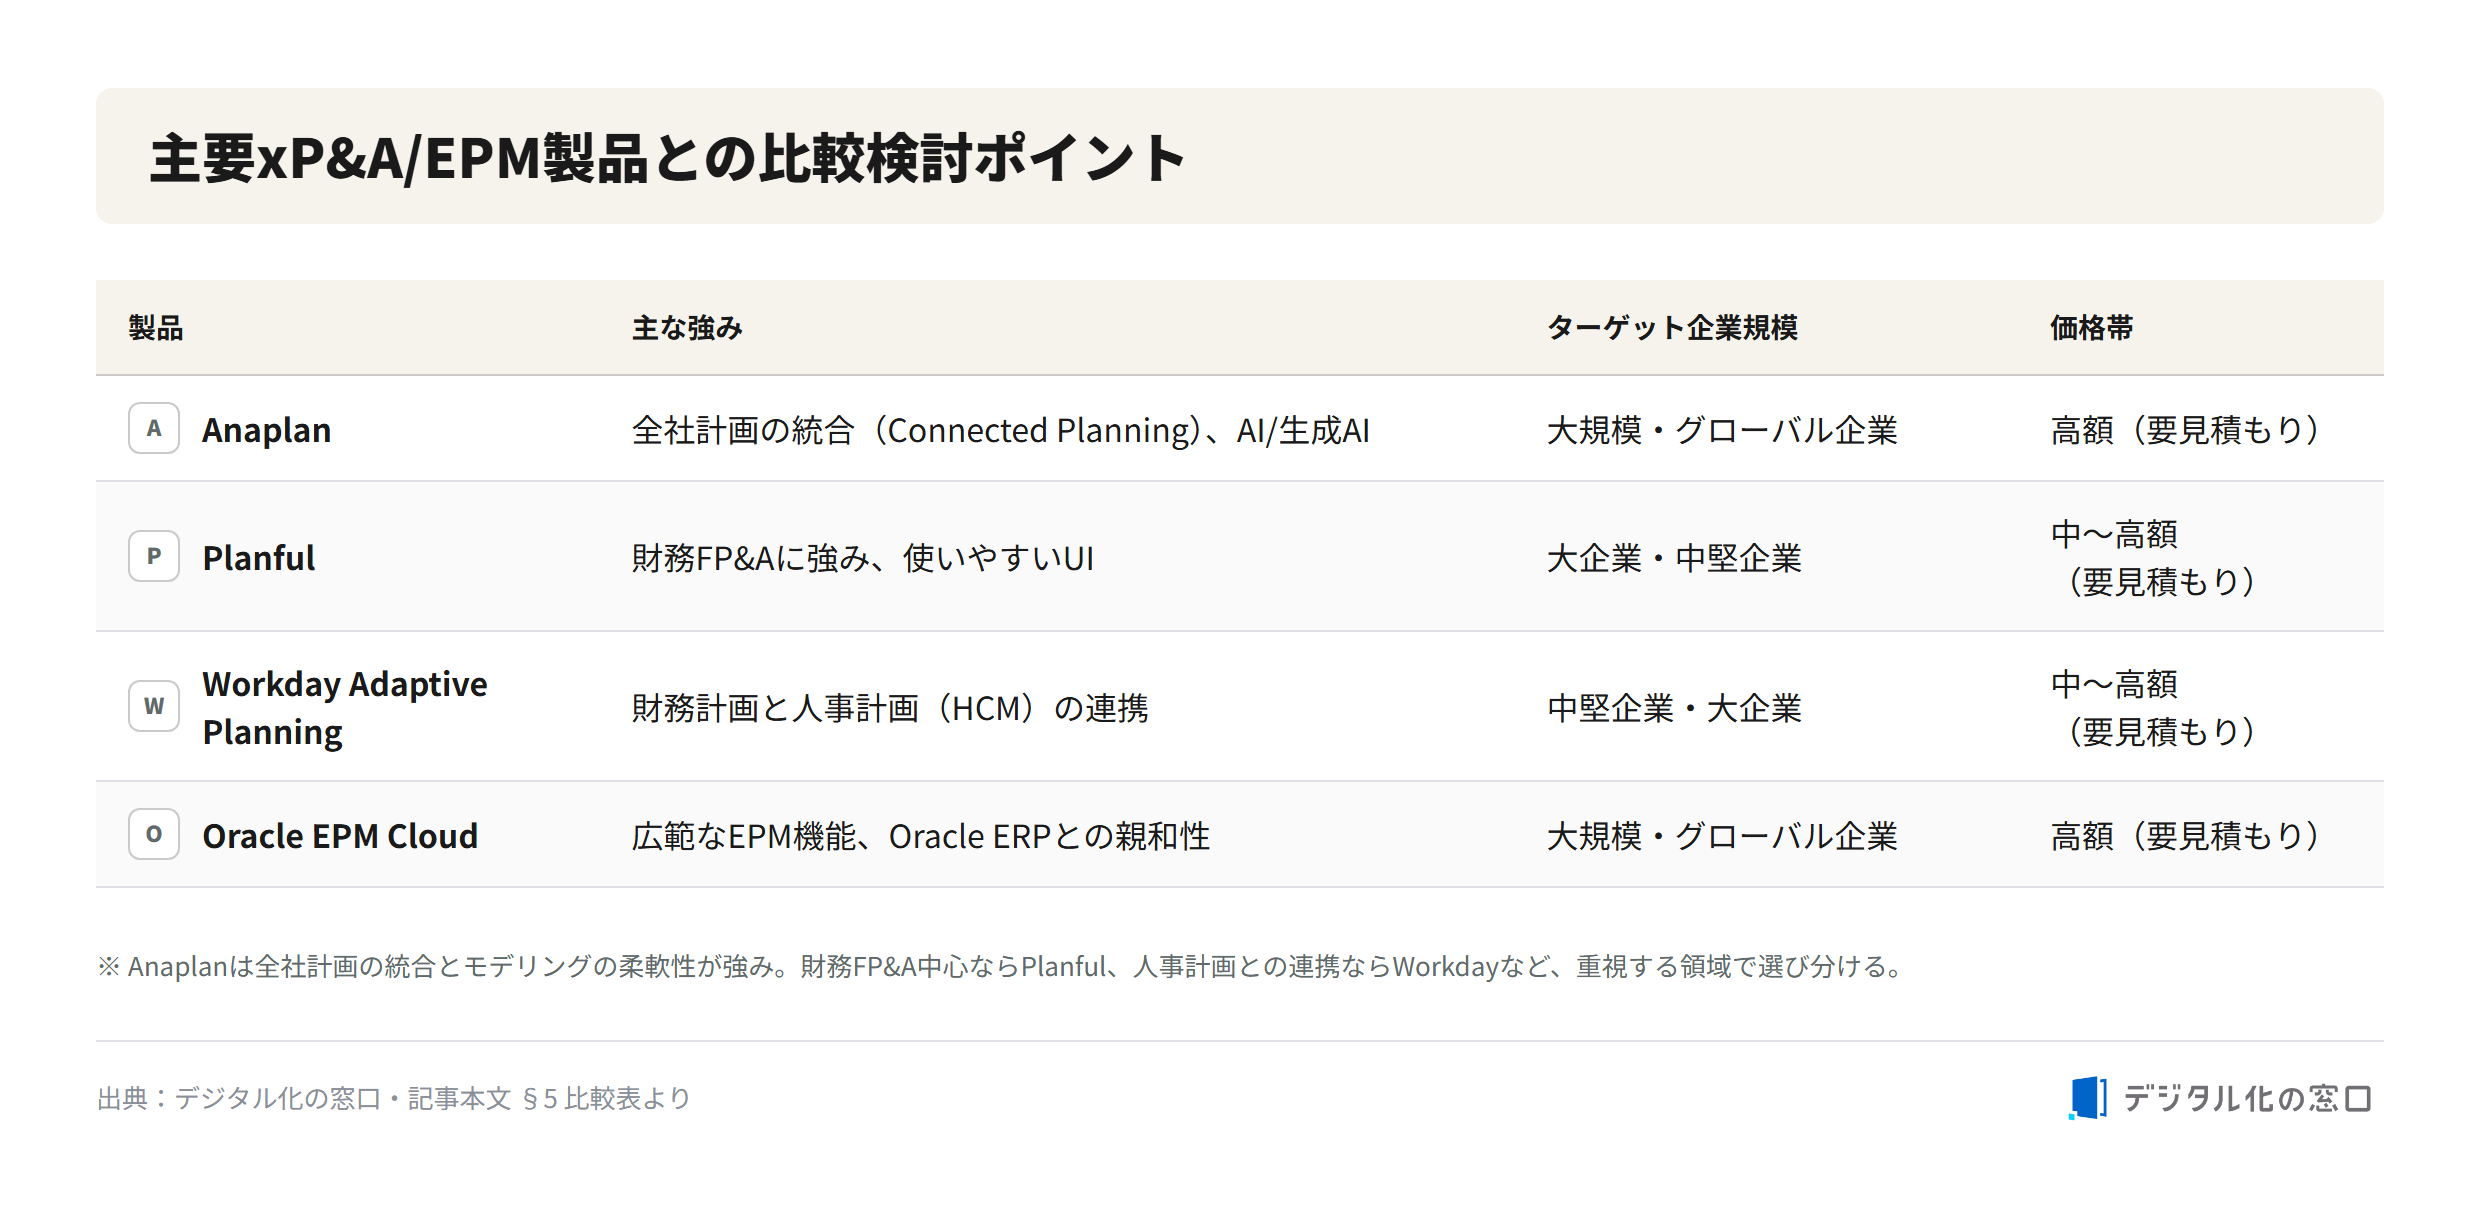Click Oracle's 大規模・グローバル企業 target cell
This screenshot has height=1214, width=2480.
tap(1722, 835)
